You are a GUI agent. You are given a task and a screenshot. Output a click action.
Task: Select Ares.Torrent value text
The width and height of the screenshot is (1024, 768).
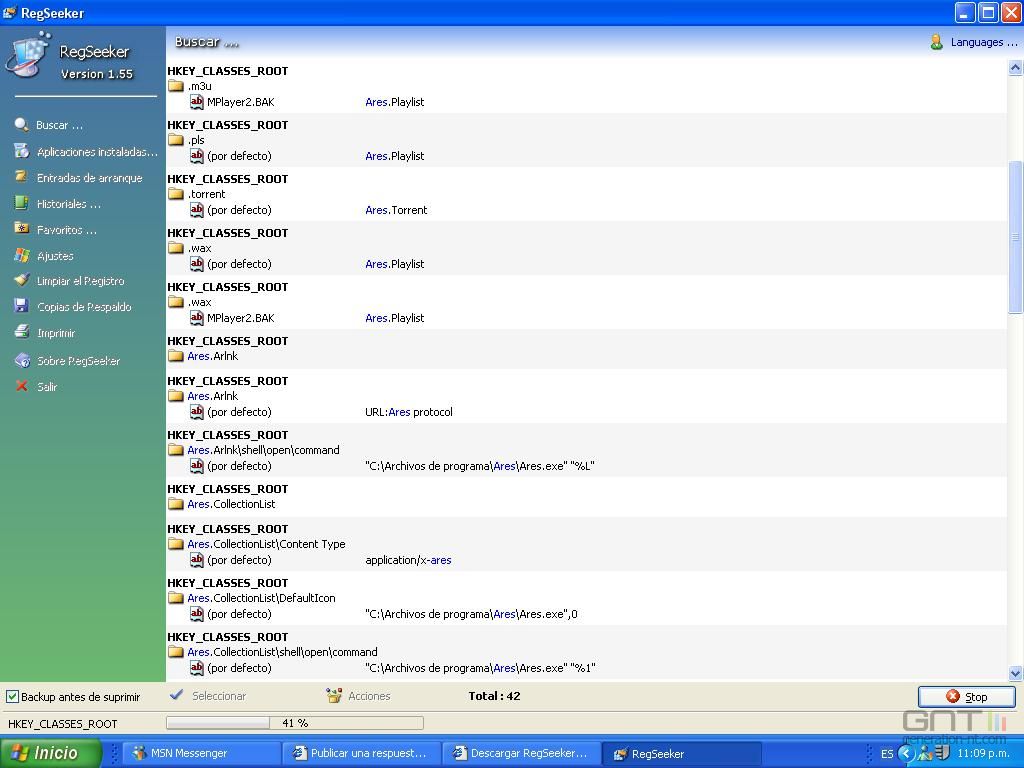click(396, 210)
